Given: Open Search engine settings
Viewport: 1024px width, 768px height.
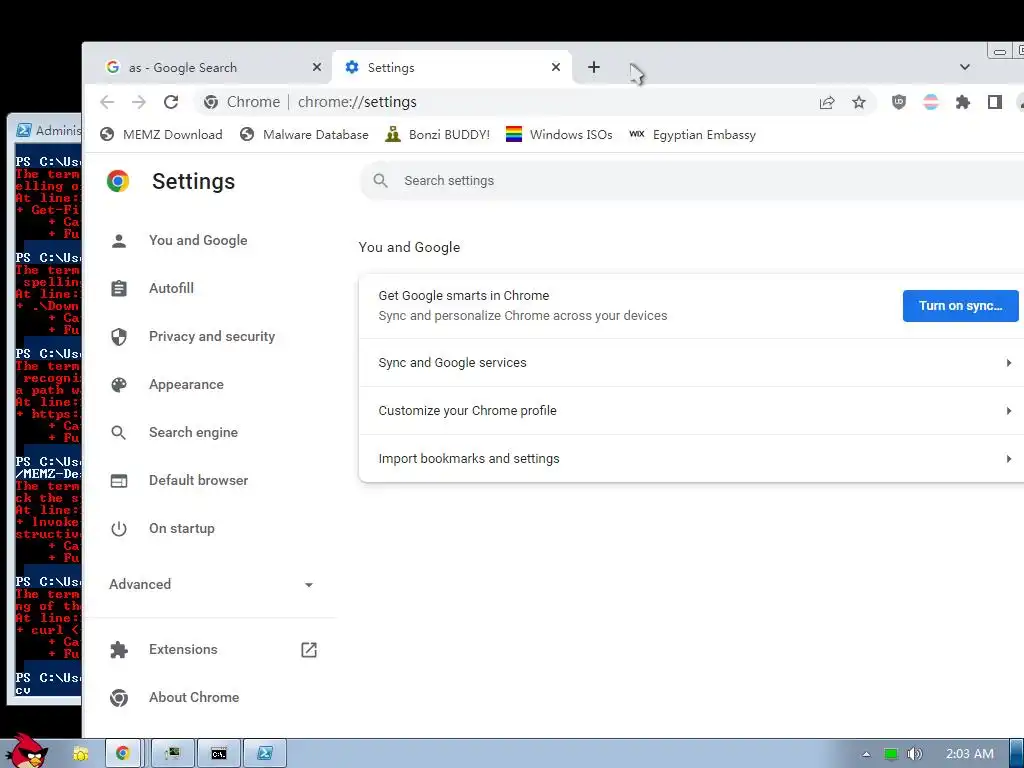Looking at the screenshot, I should click(193, 432).
